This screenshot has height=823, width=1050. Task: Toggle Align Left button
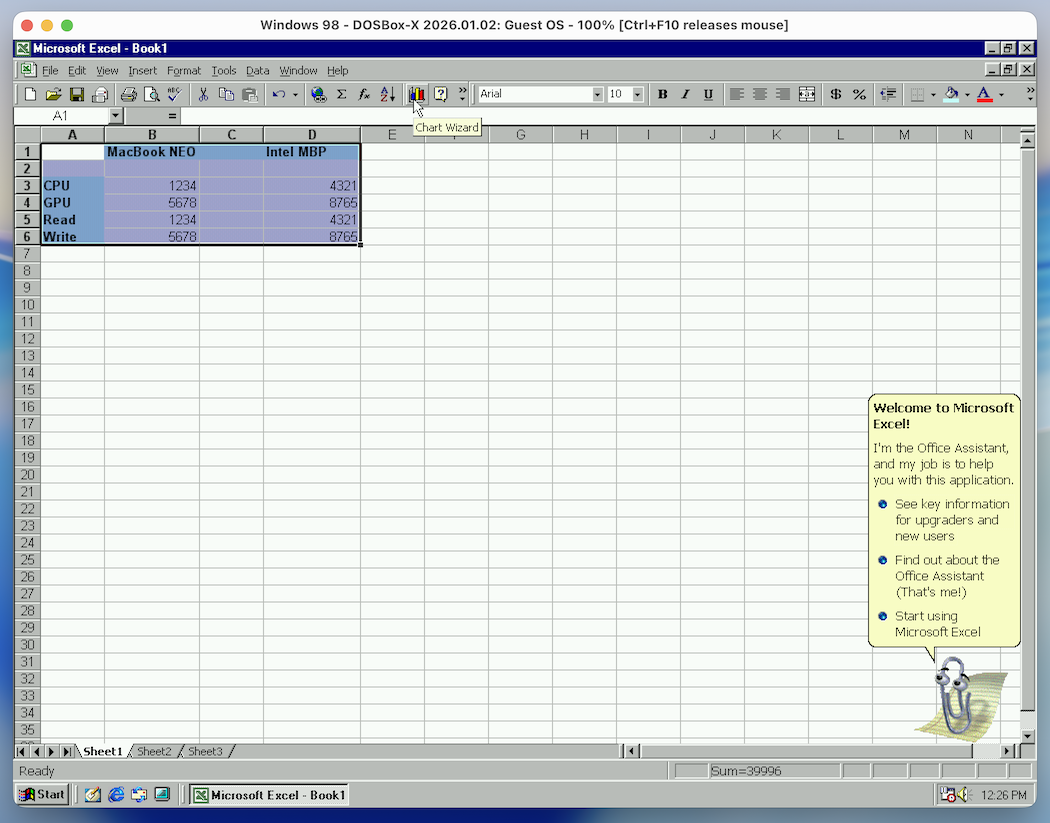coord(737,94)
